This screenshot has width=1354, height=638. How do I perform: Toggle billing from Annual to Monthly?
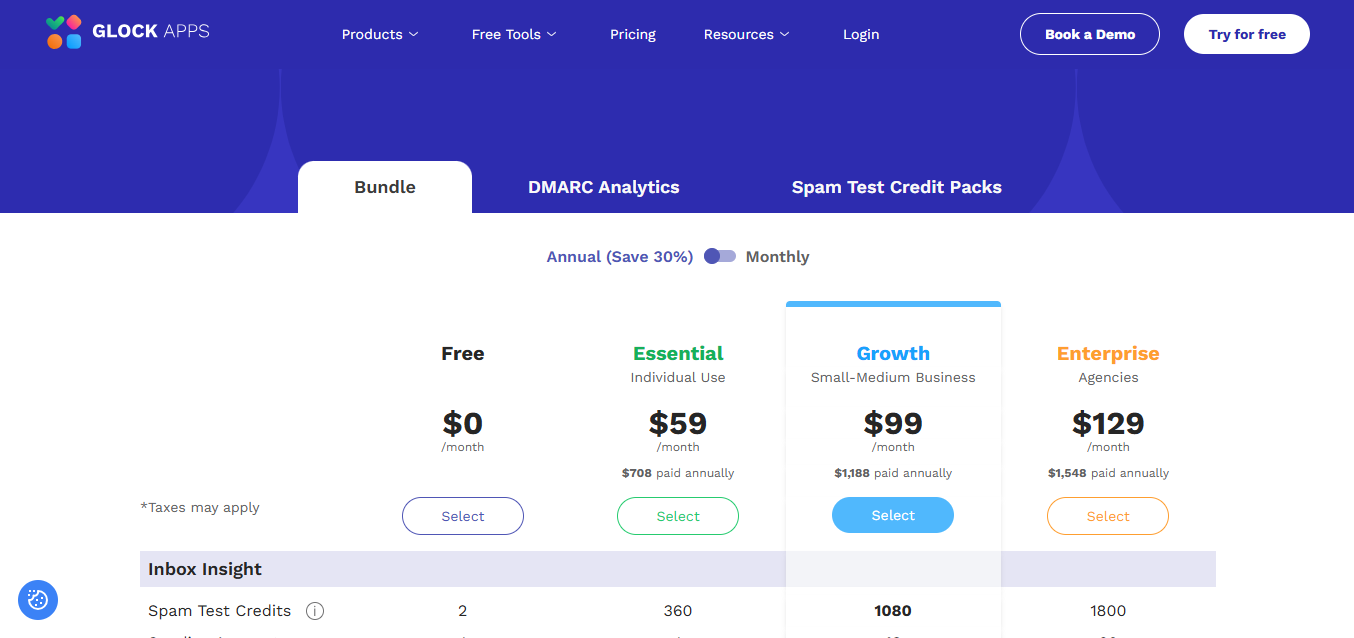(x=719, y=256)
